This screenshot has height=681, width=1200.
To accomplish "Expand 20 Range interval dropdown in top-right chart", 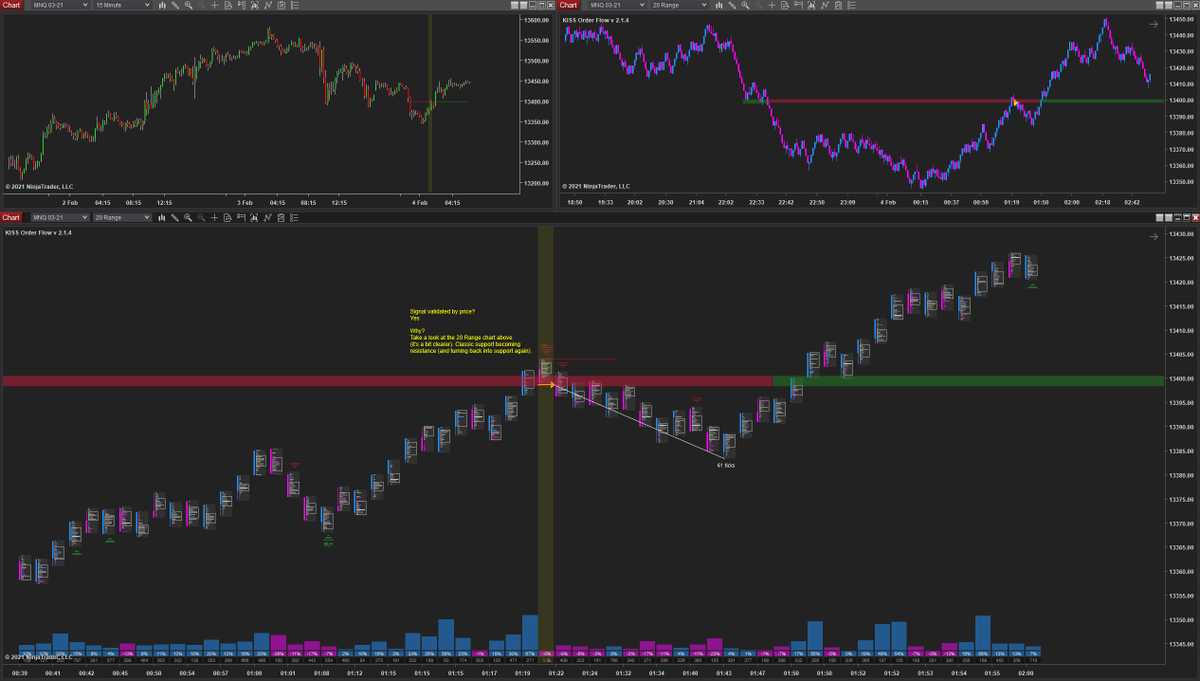I will [679, 5].
